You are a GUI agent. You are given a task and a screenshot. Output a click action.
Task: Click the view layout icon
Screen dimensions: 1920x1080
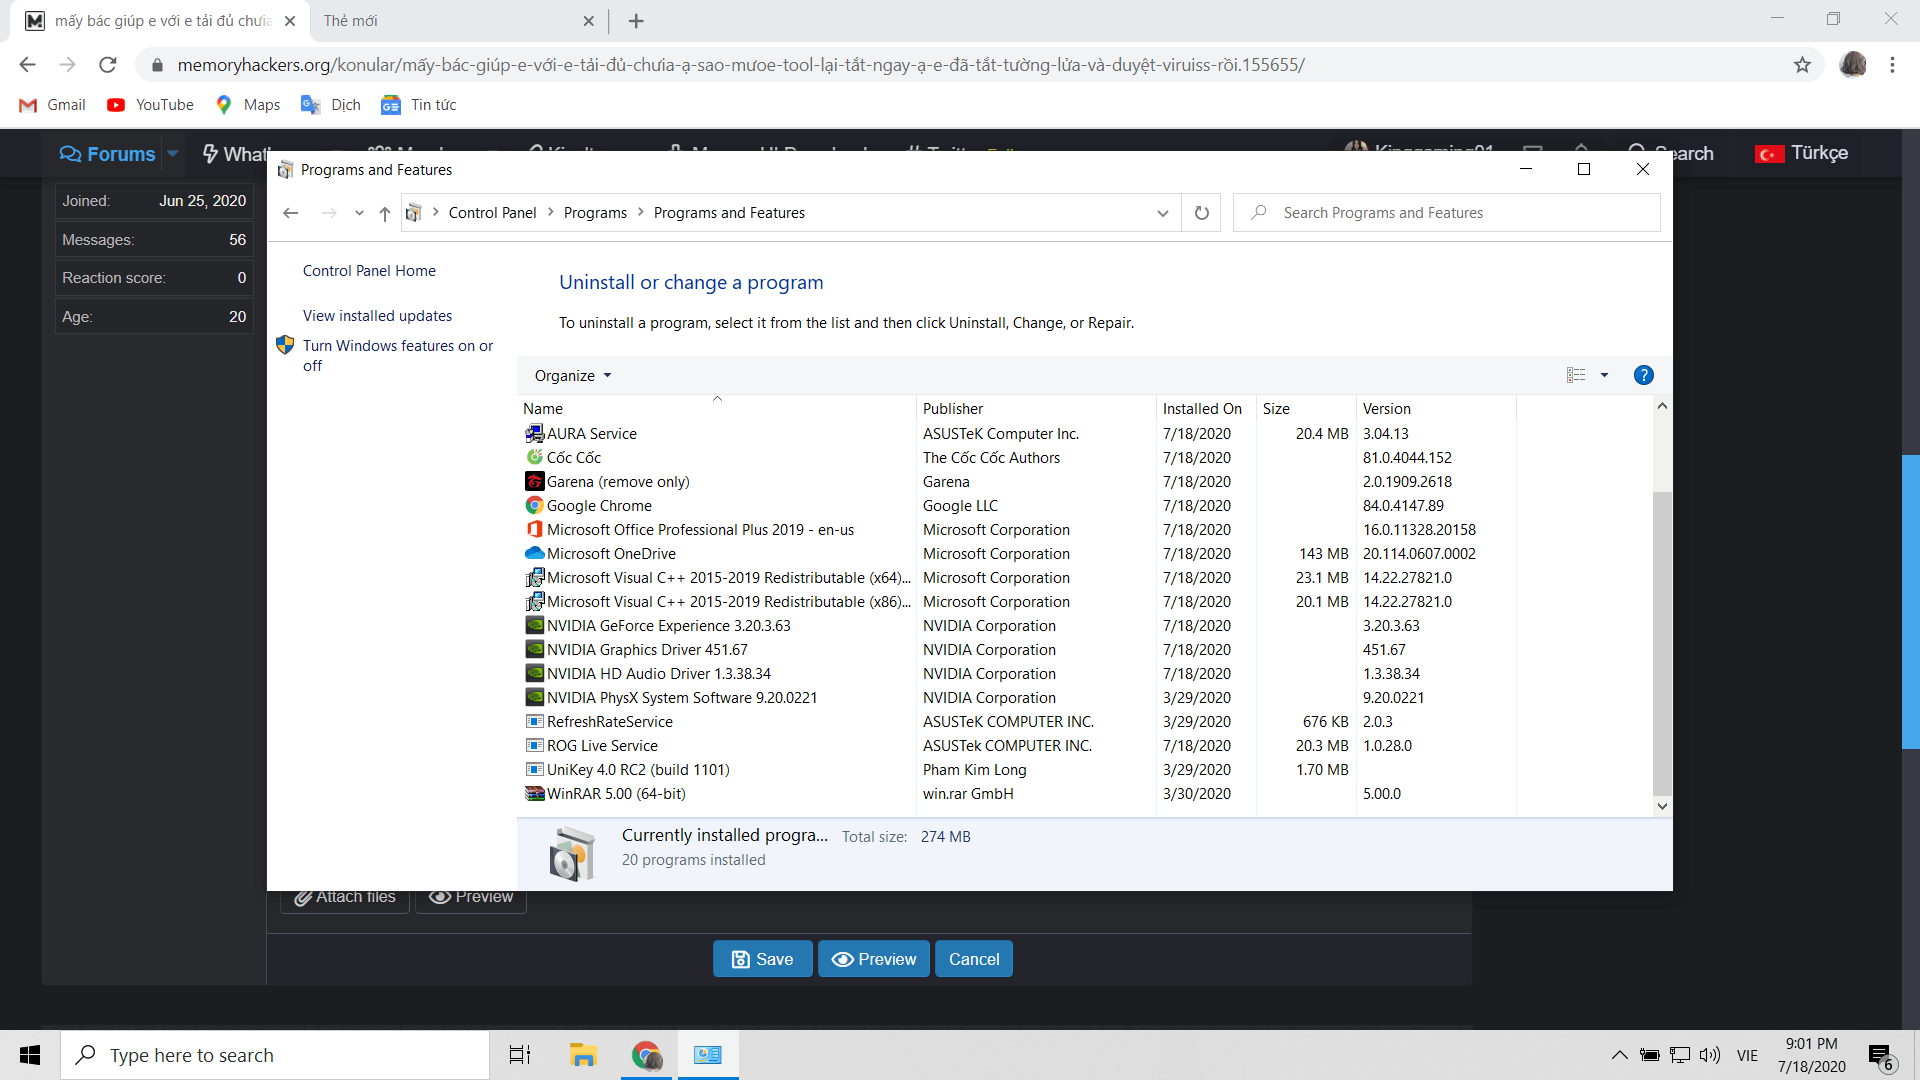1576,375
